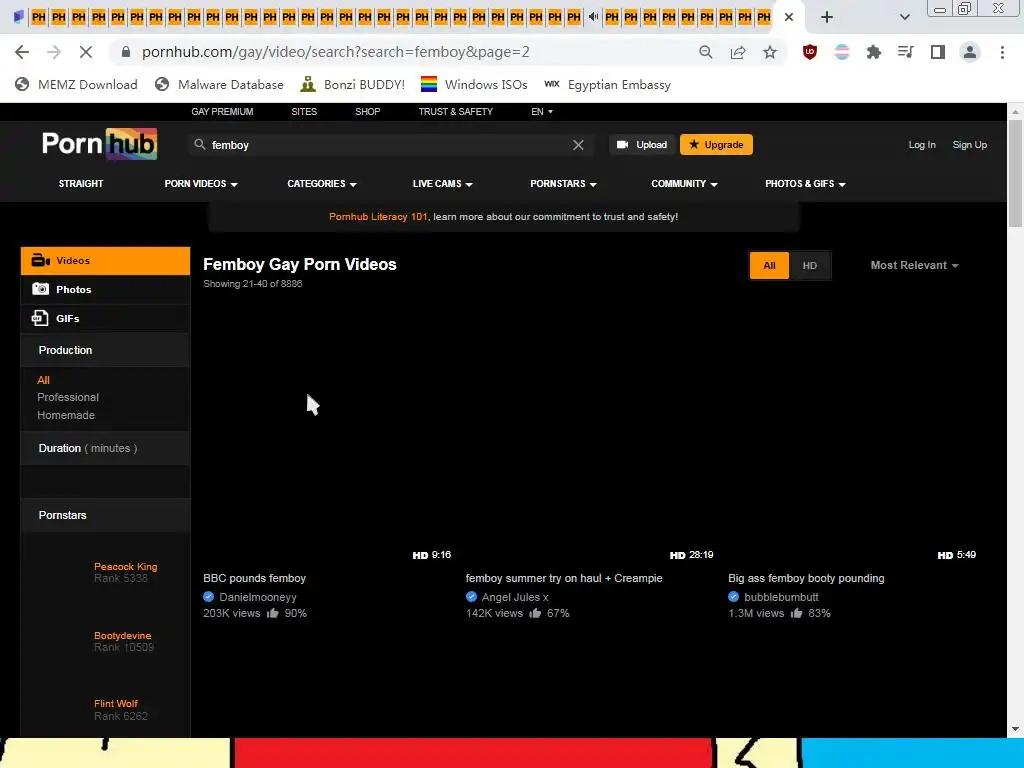Expand the PHOTOS & GIFS menu

pos(805,184)
